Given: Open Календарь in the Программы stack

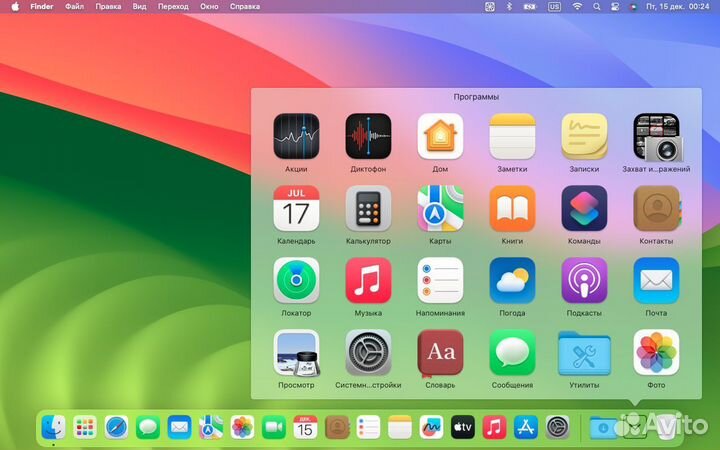Looking at the screenshot, I should 296,208.
